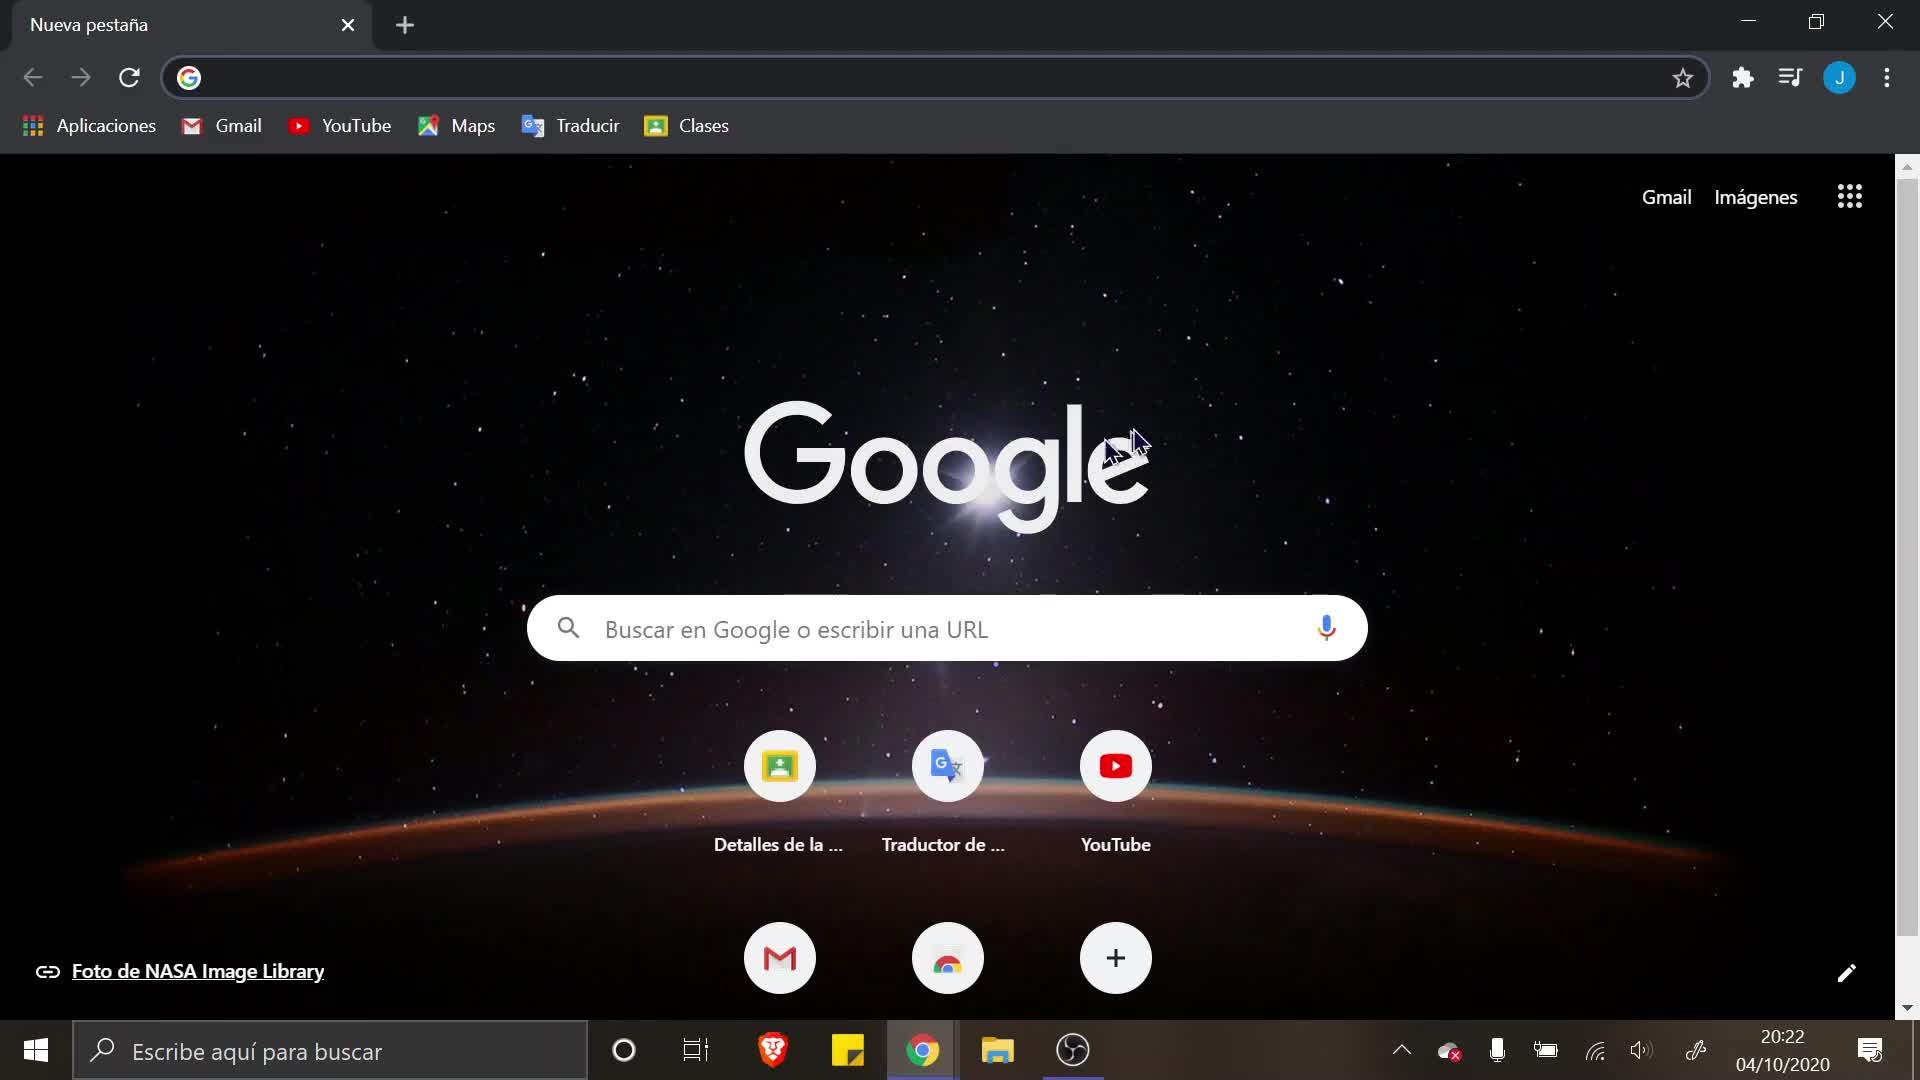Open the YouTube shortcut tile
The image size is (1920, 1080).
[1115, 767]
